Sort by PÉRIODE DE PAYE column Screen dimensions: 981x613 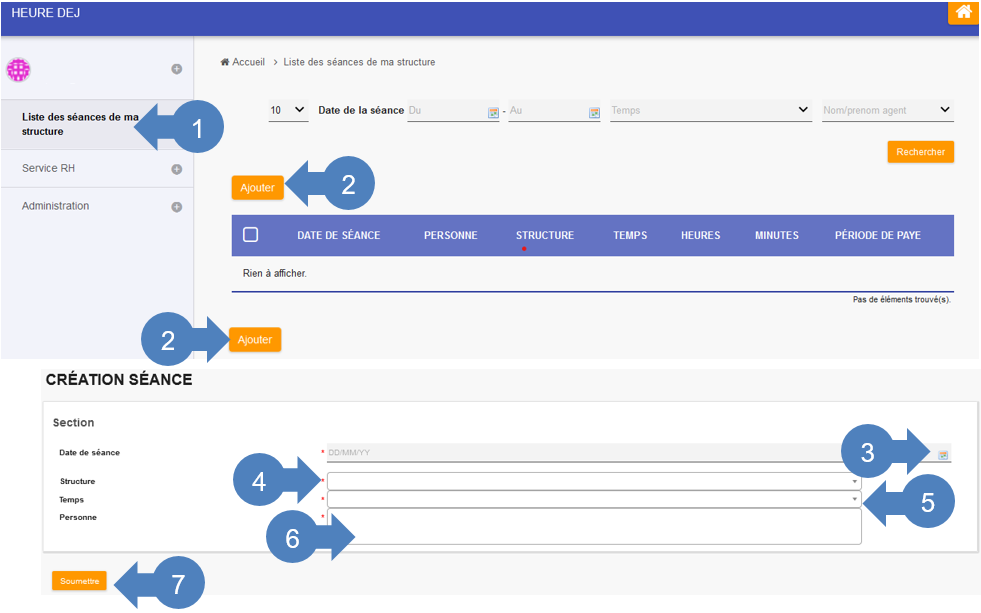[878, 235]
